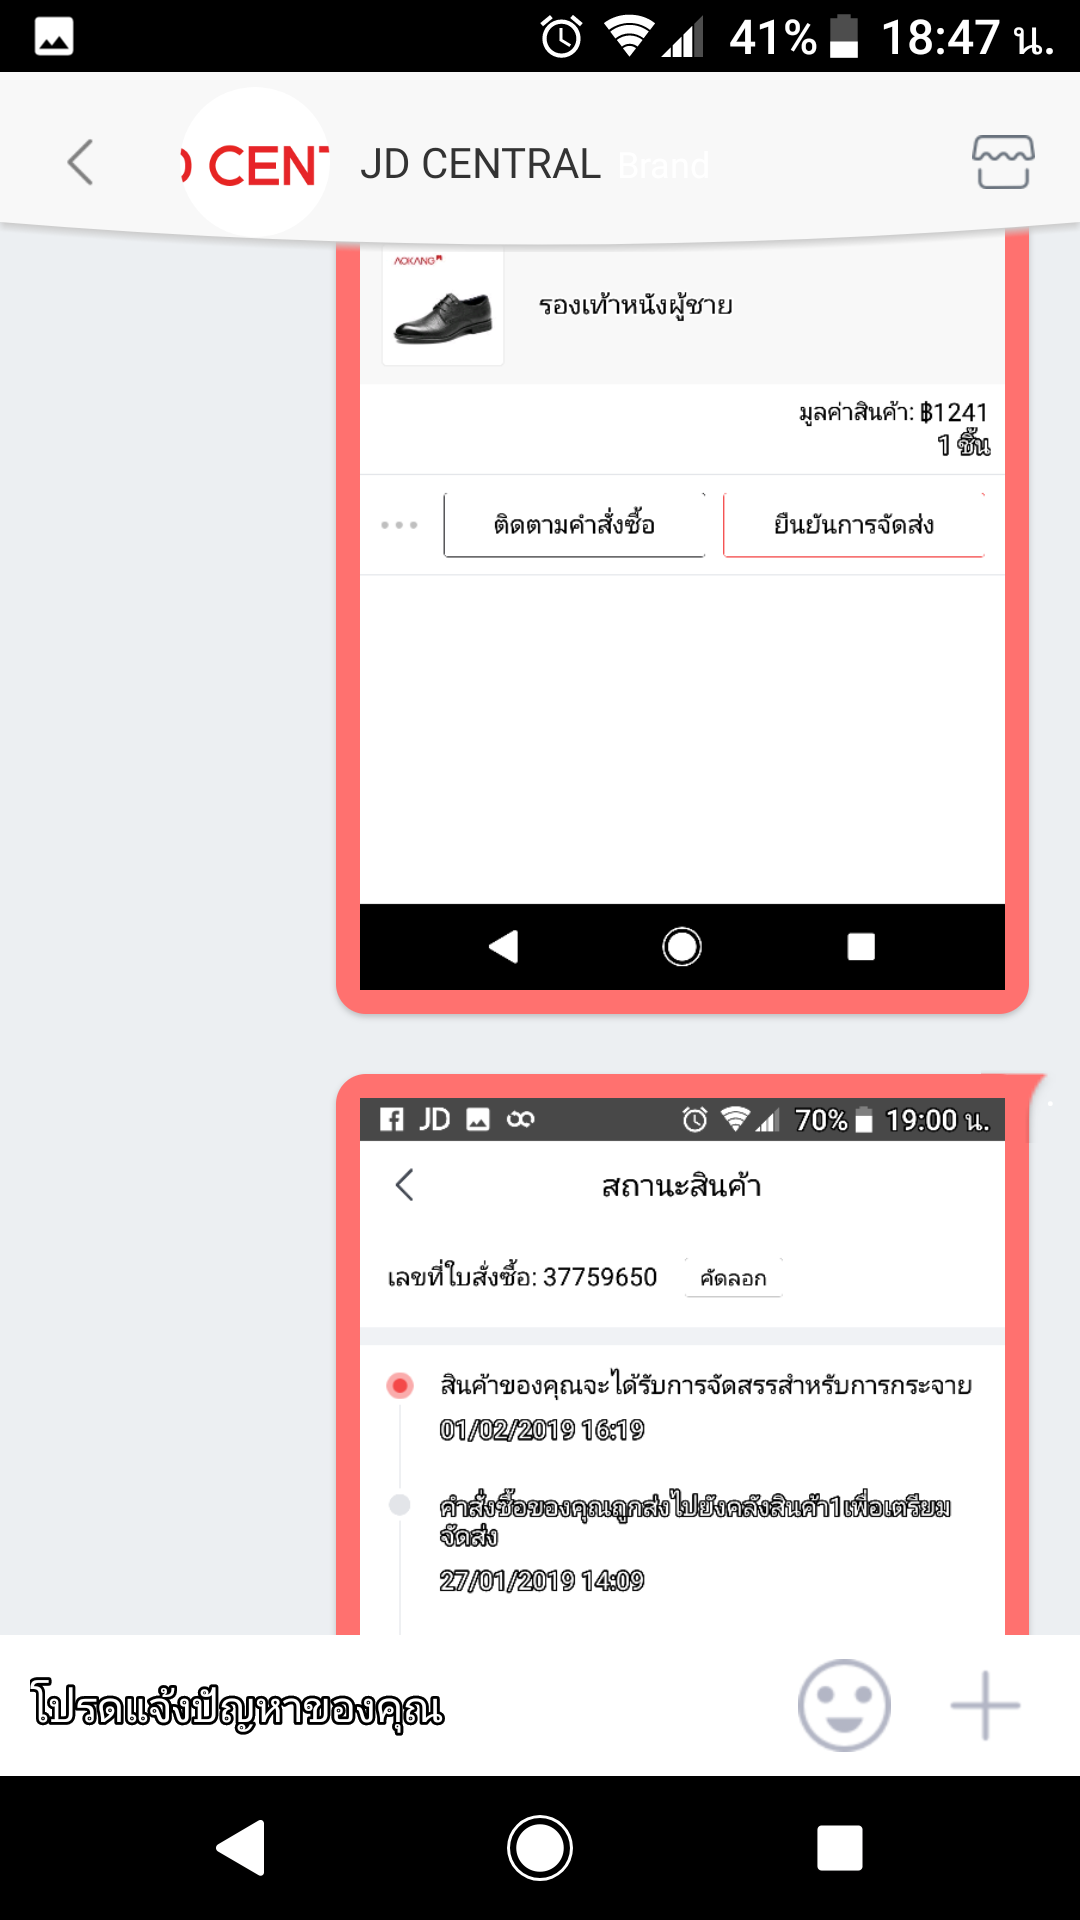This screenshot has height=1920, width=1080.
Task: Tap the plus attachment icon
Action: point(985,1705)
